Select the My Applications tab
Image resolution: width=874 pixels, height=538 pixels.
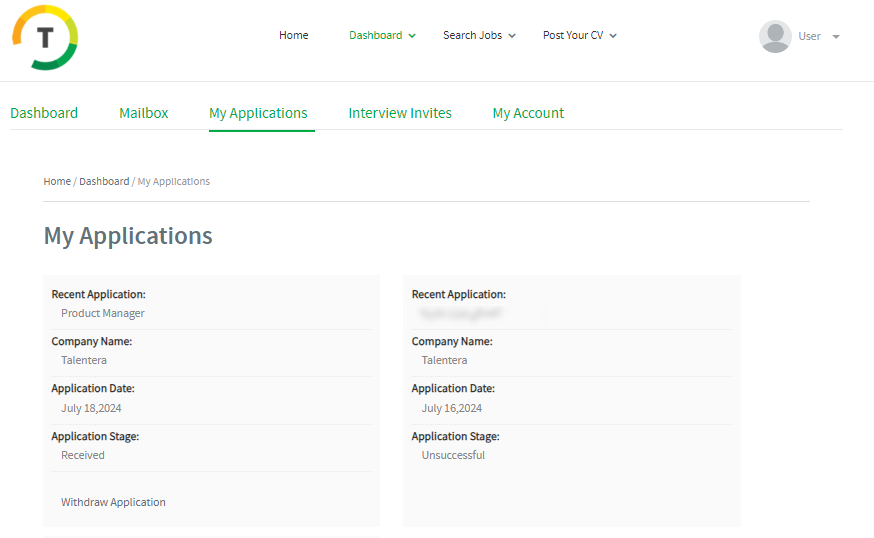click(258, 113)
